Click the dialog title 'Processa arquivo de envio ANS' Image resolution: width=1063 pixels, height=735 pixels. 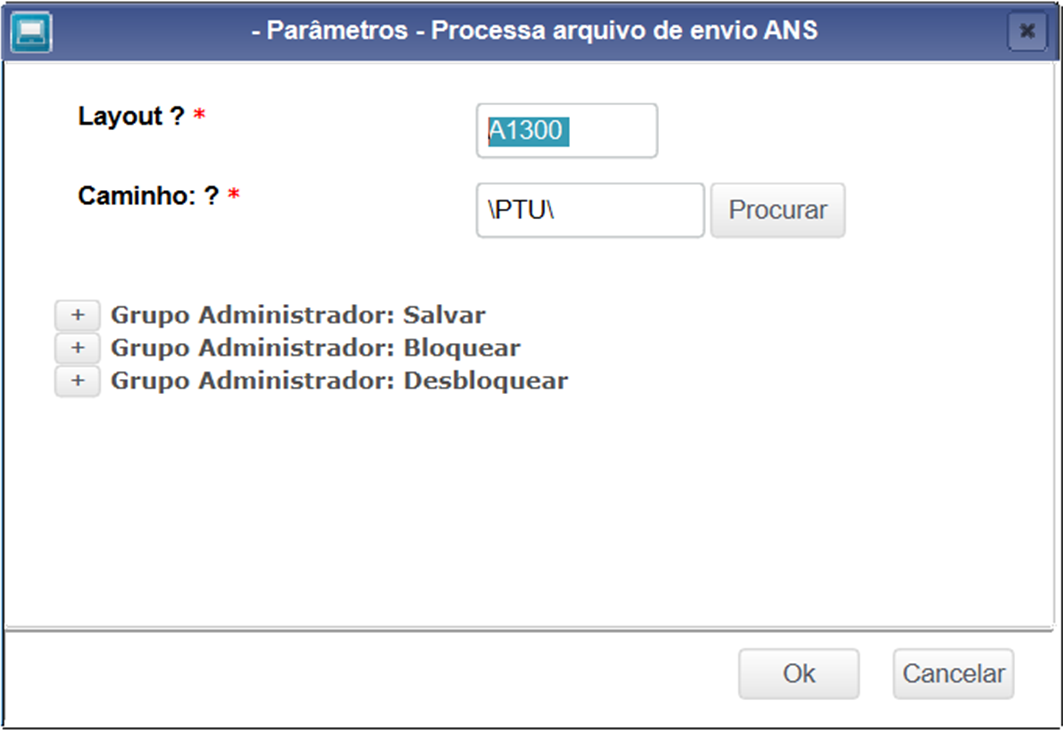pos(534,31)
